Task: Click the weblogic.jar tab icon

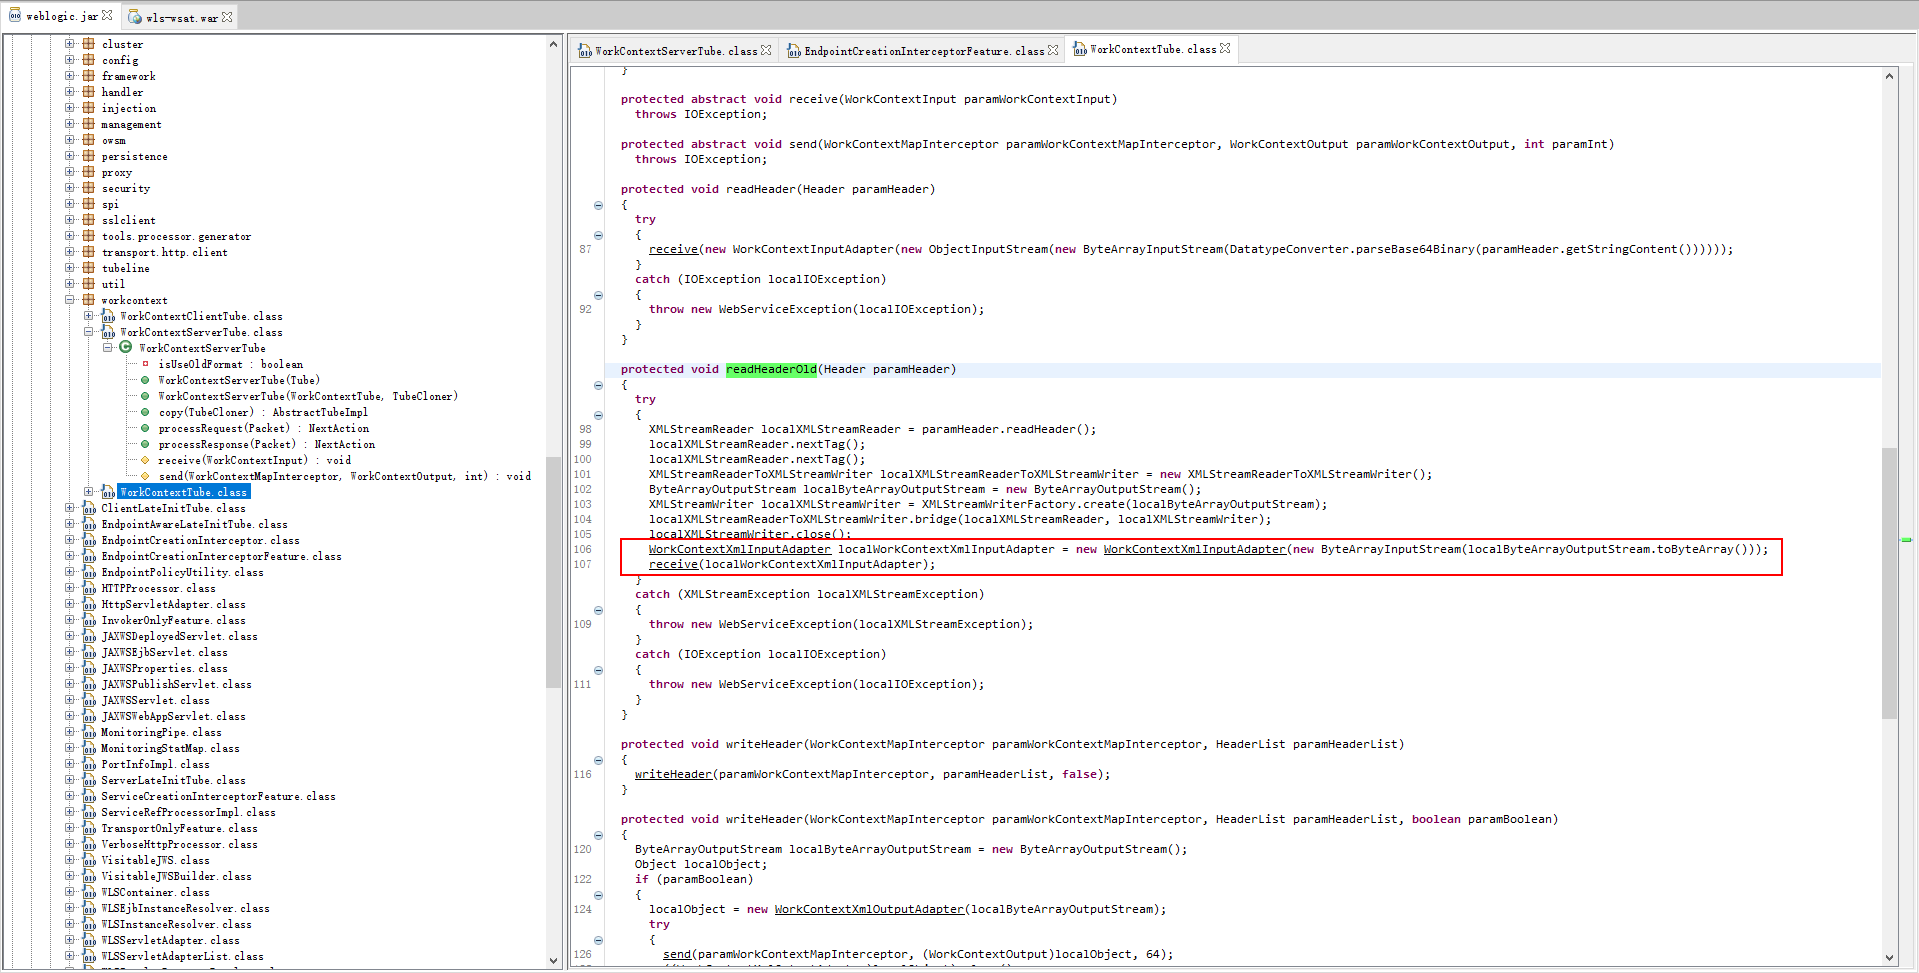Action: (15, 15)
